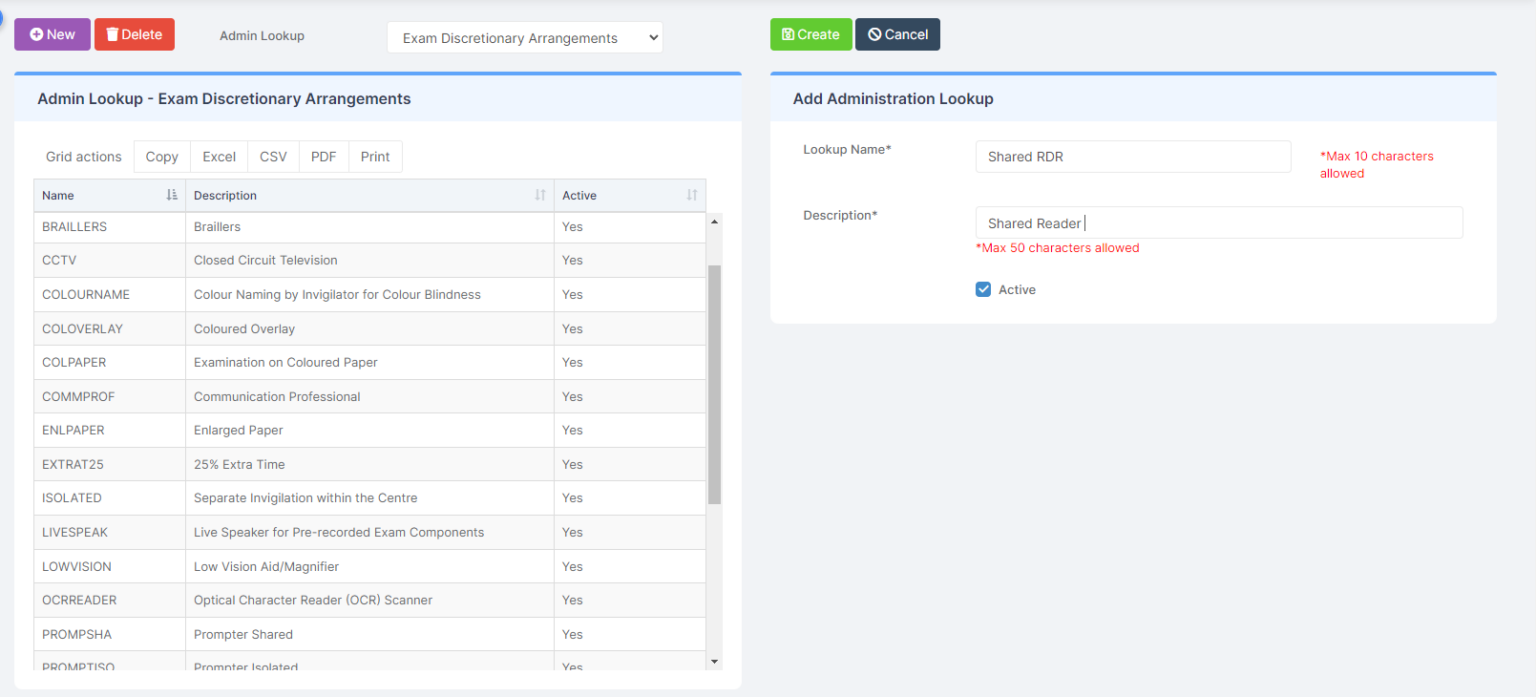Viewport: 1536px width, 697px height.
Task: Sort the Active column using sort icon
Action: (x=692, y=195)
